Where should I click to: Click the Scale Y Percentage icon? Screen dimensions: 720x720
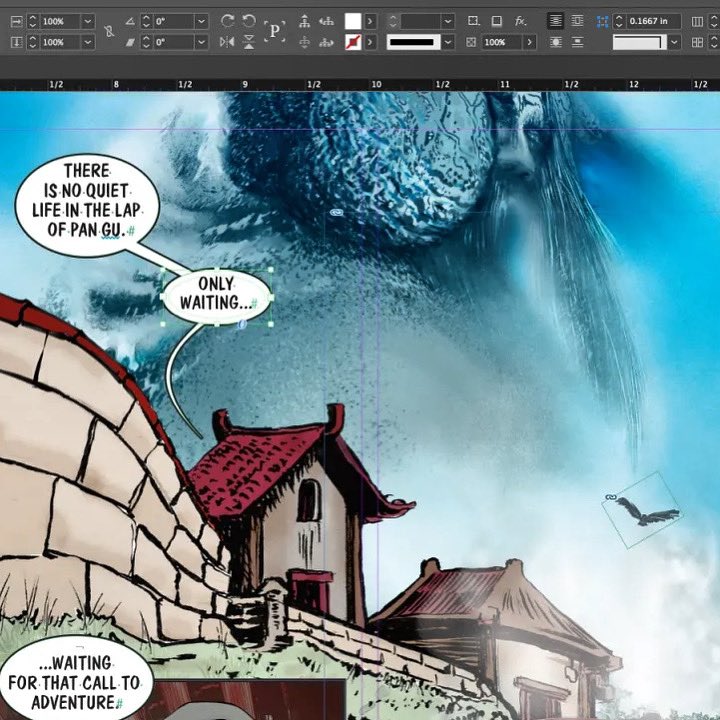(x=17, y=42)
